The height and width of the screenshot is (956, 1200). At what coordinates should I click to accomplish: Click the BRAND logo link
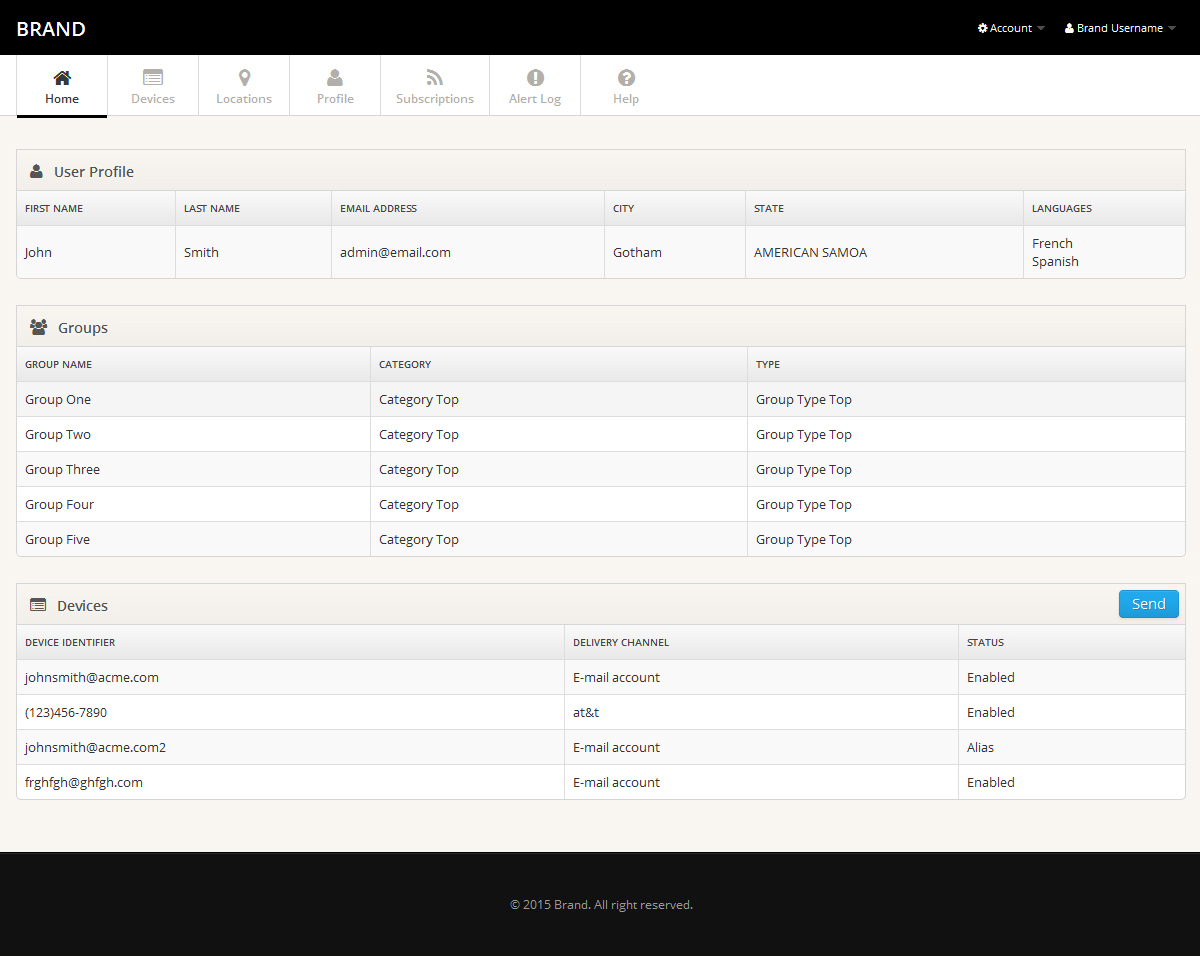tap(51, 28)
